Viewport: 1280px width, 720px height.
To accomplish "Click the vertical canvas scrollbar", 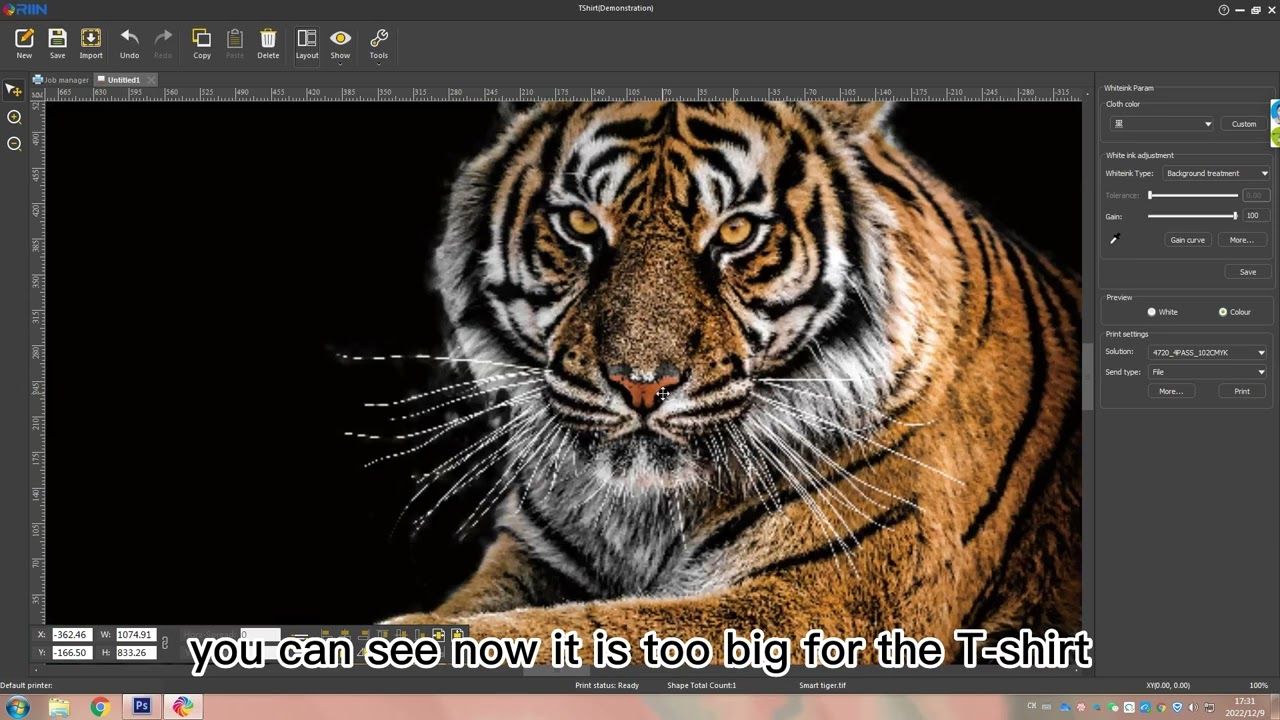I will [1087, 377].
